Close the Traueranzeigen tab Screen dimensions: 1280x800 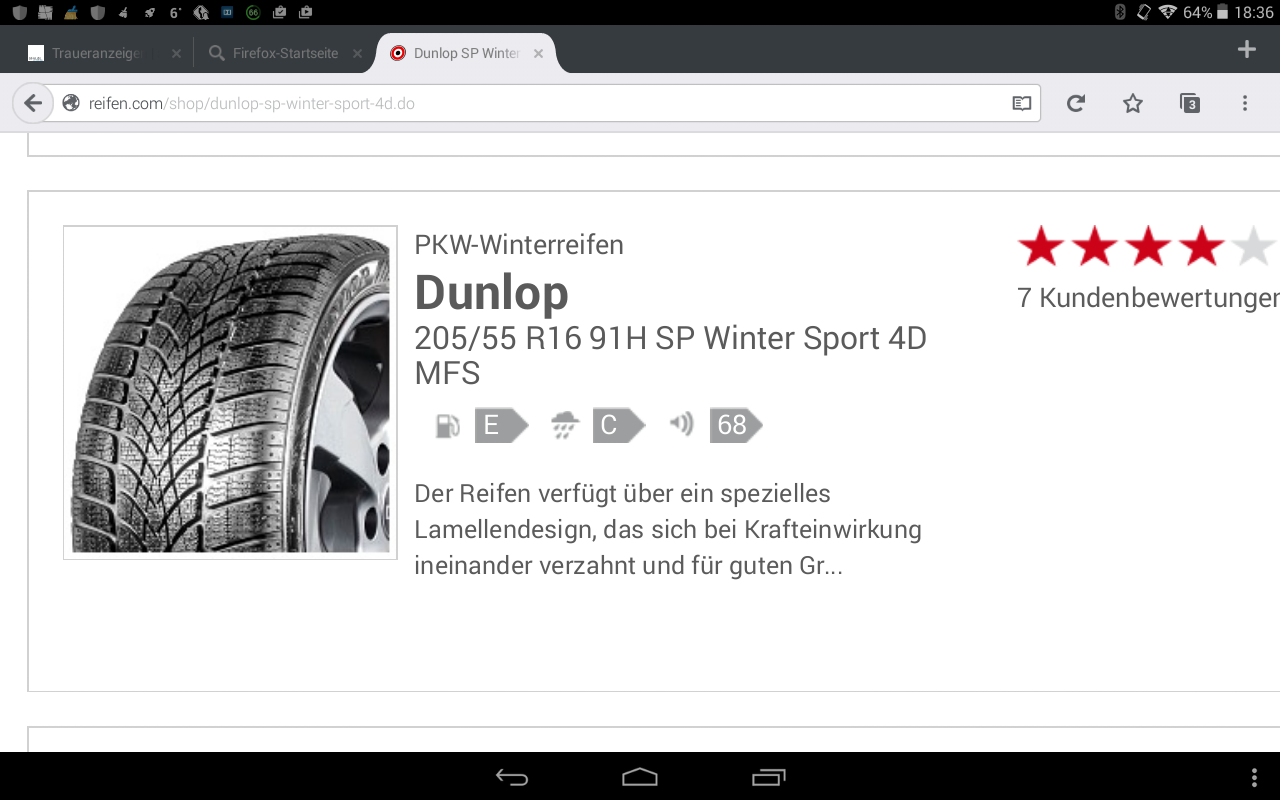176,54
